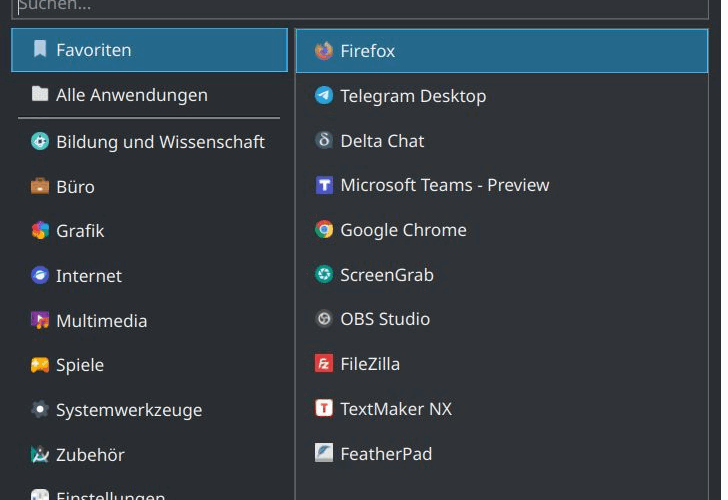The image size is (728, 500).
Task: Open the Büro category
Action: [150, 187]
